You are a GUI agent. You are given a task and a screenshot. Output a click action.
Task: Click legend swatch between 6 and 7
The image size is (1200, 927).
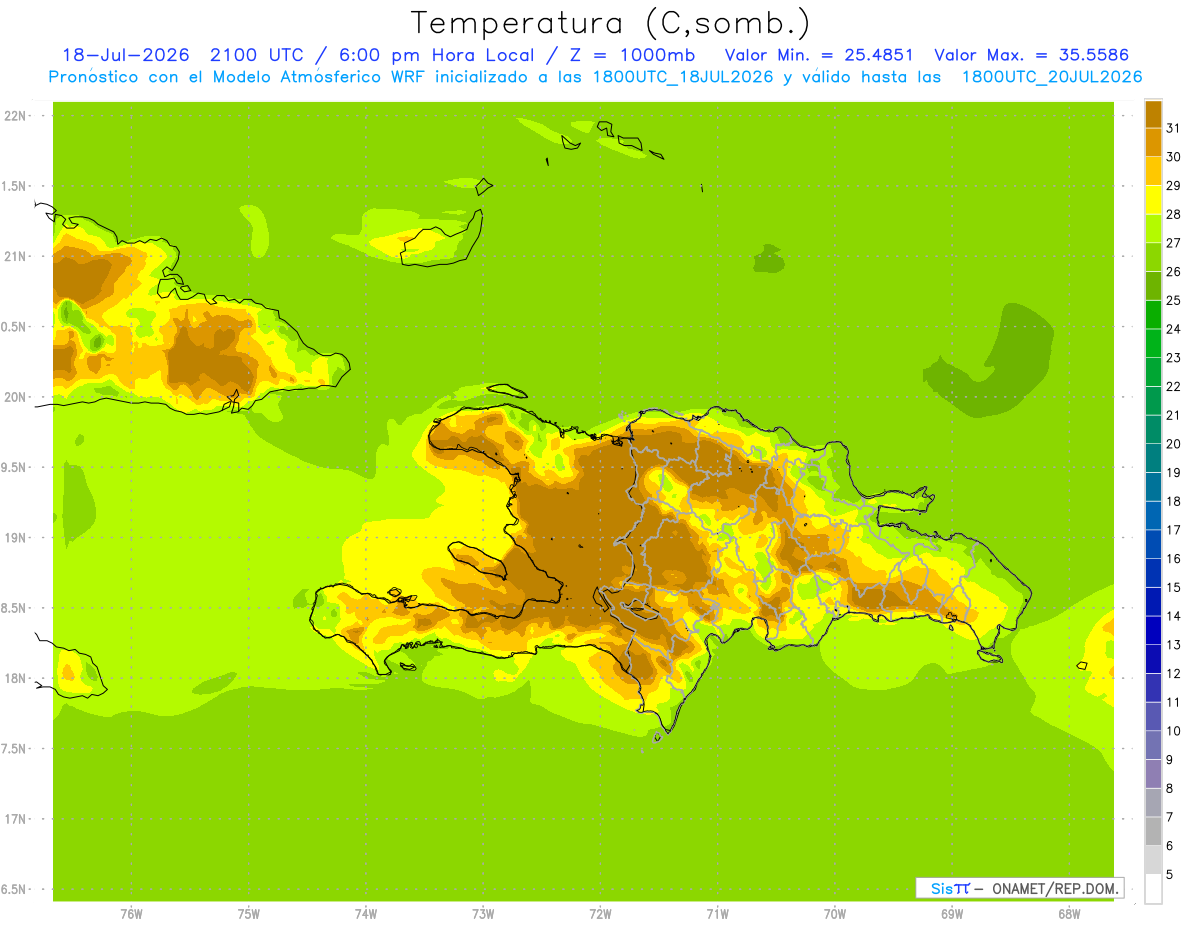[x=1153, y=831]
